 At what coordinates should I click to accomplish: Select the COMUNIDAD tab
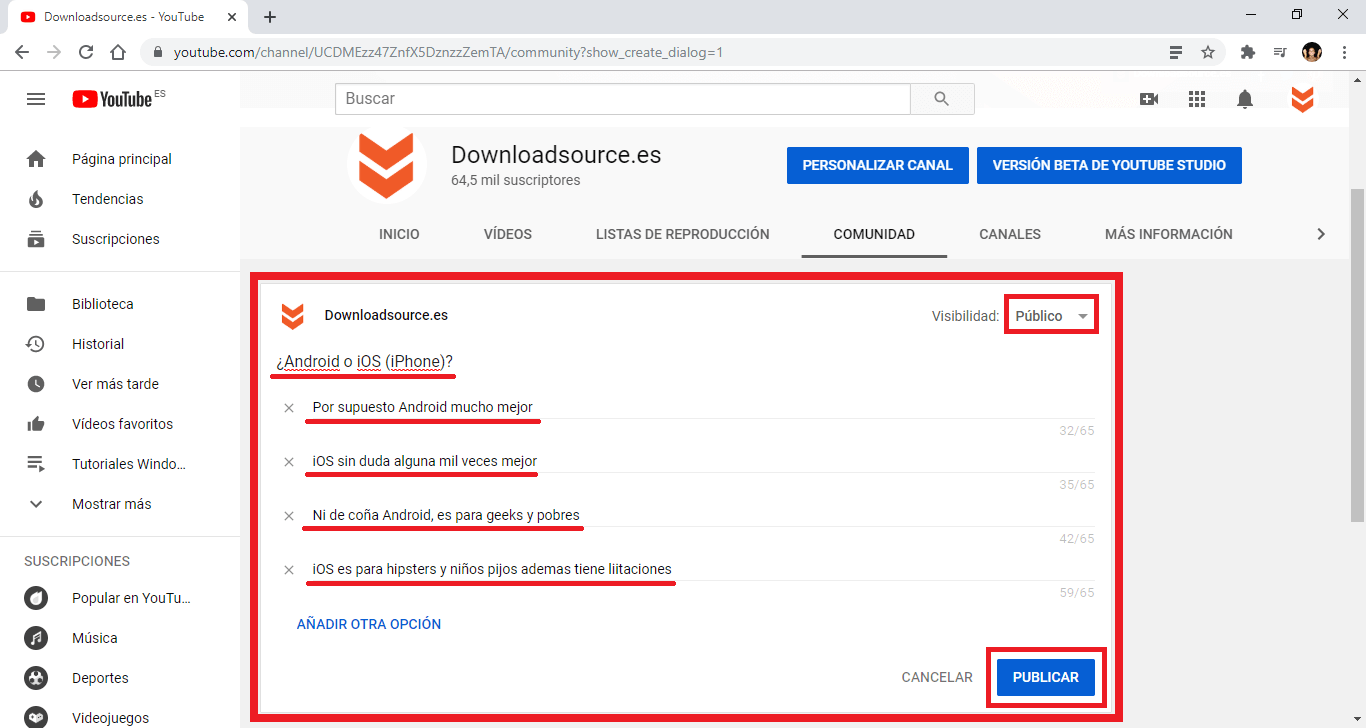pyautogui.click(x=874, y=234)
